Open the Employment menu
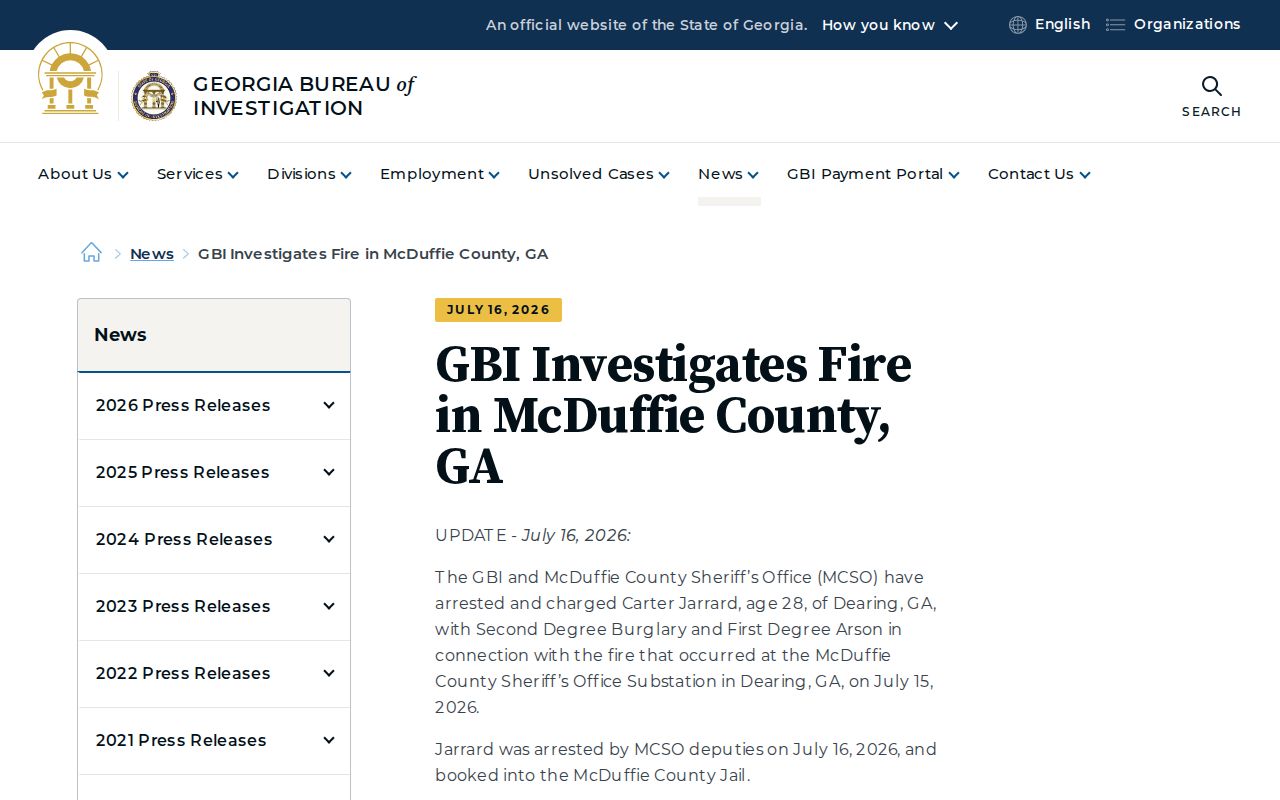This screenshot has height=800, width=1280. point(440,174)
